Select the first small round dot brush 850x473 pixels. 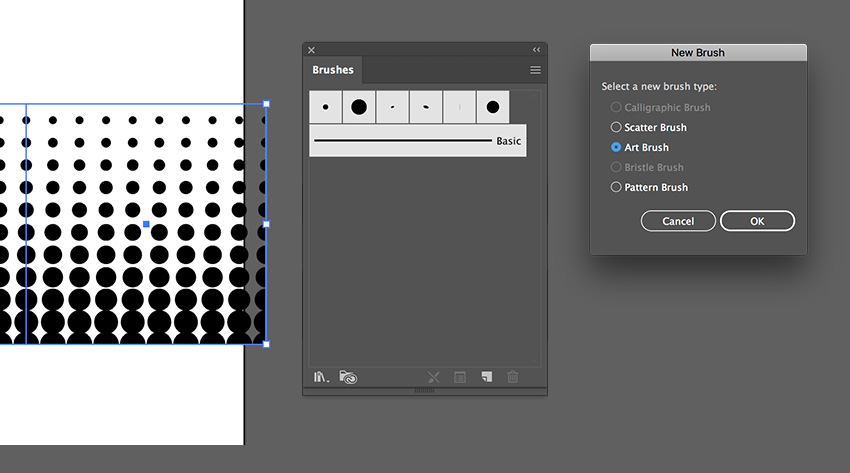325,107
